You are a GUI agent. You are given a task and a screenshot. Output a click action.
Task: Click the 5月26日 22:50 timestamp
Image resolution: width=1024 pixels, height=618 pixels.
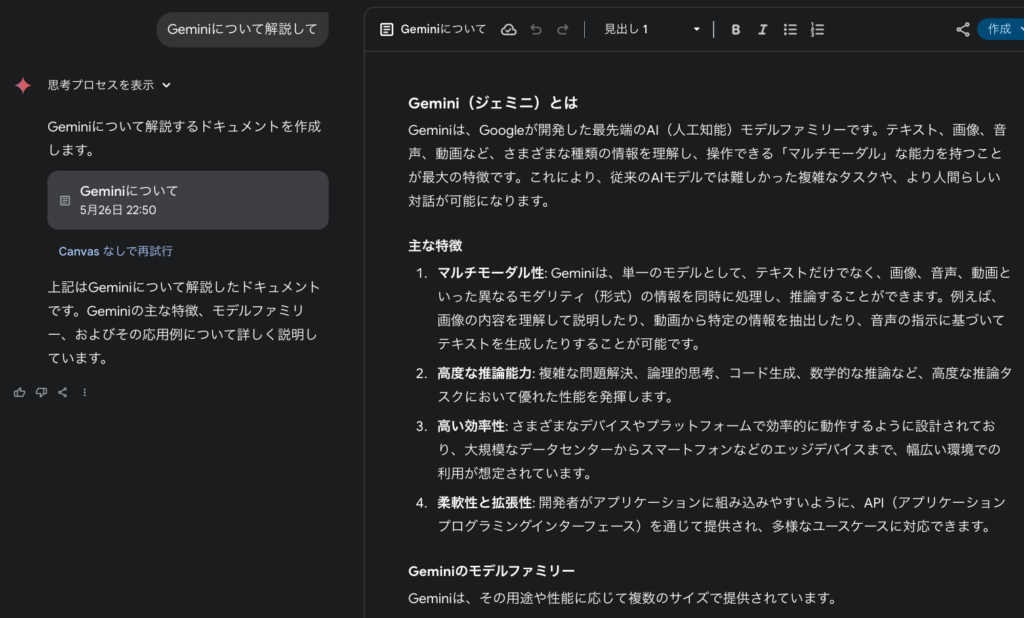pos(118,210)
